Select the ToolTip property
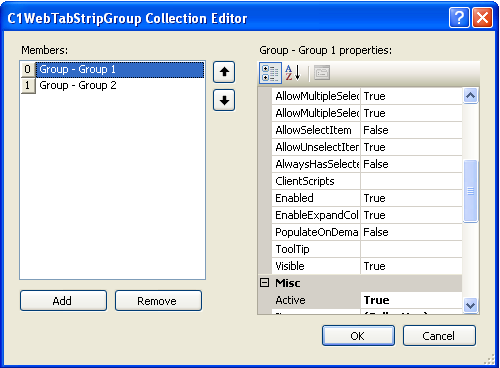 [x=316, y=249]
